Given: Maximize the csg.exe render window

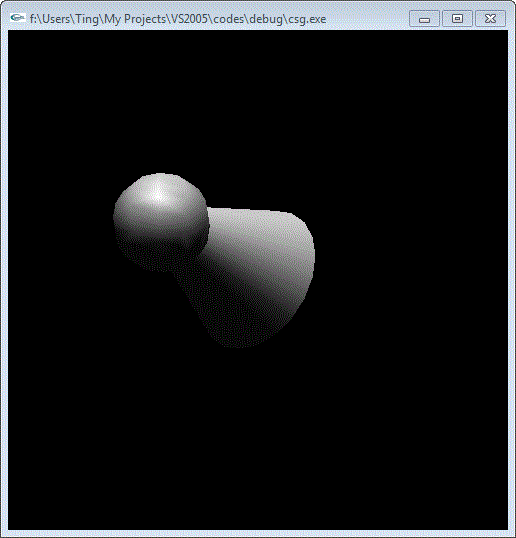Looking at the screenshot, I should pos(457,18).
